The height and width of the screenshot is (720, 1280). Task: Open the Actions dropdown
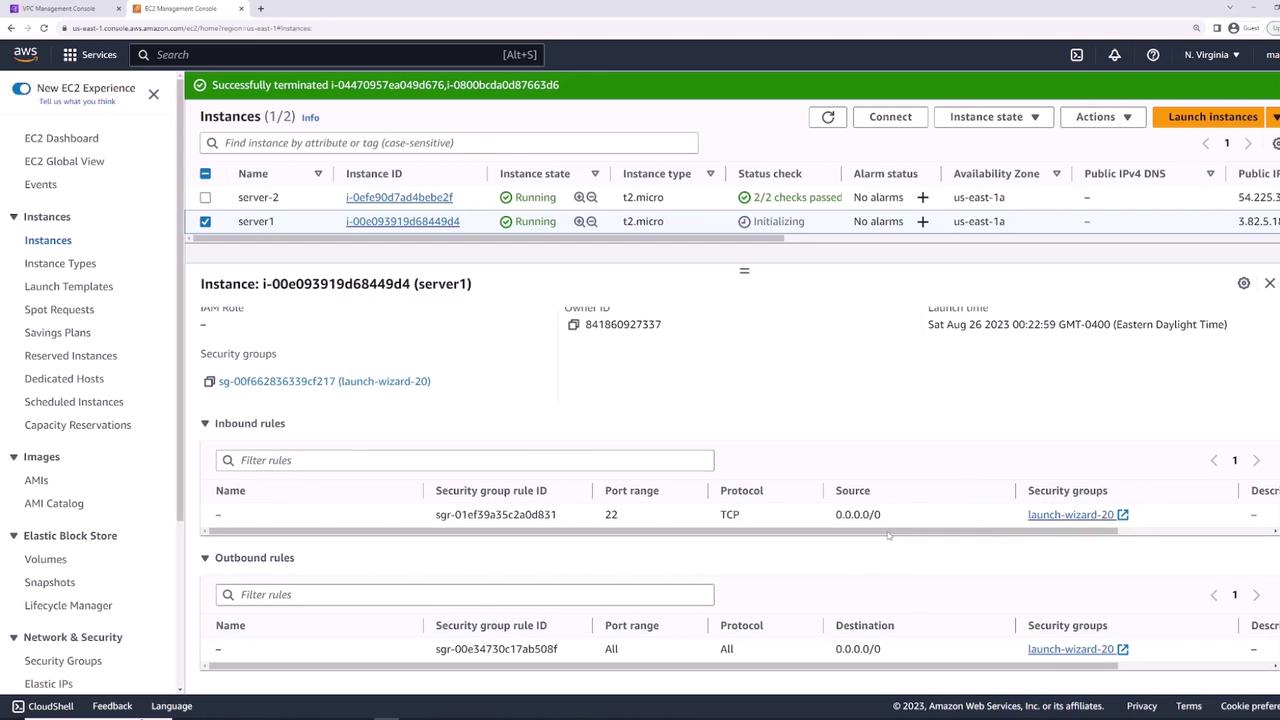(x=1103, y=117)
